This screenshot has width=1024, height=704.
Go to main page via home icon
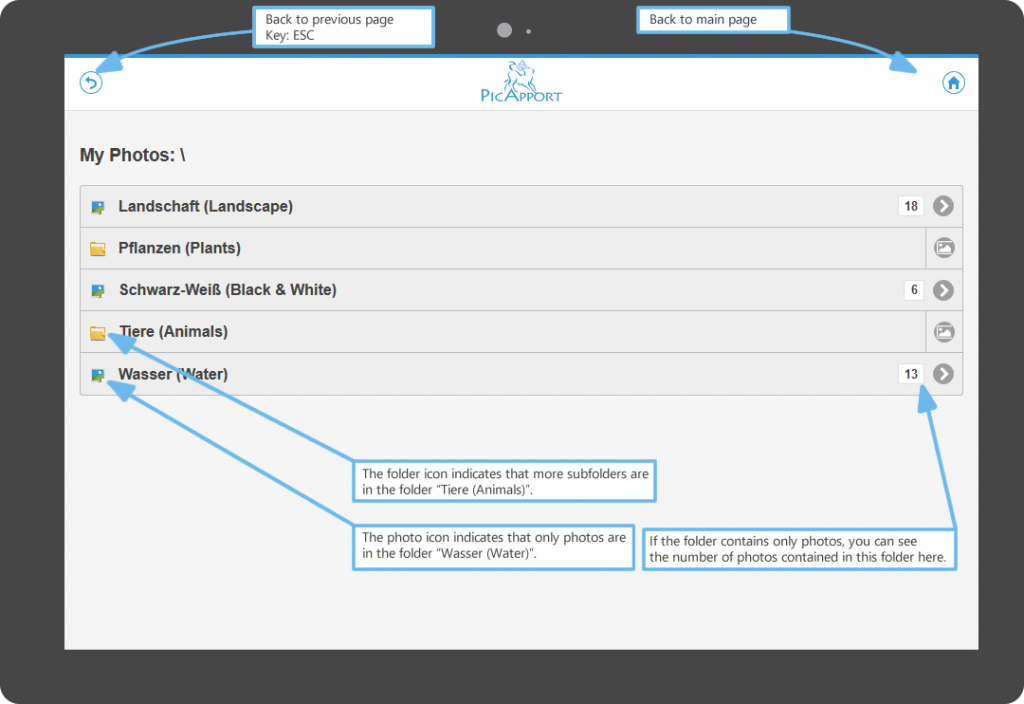tap(954, 83)
